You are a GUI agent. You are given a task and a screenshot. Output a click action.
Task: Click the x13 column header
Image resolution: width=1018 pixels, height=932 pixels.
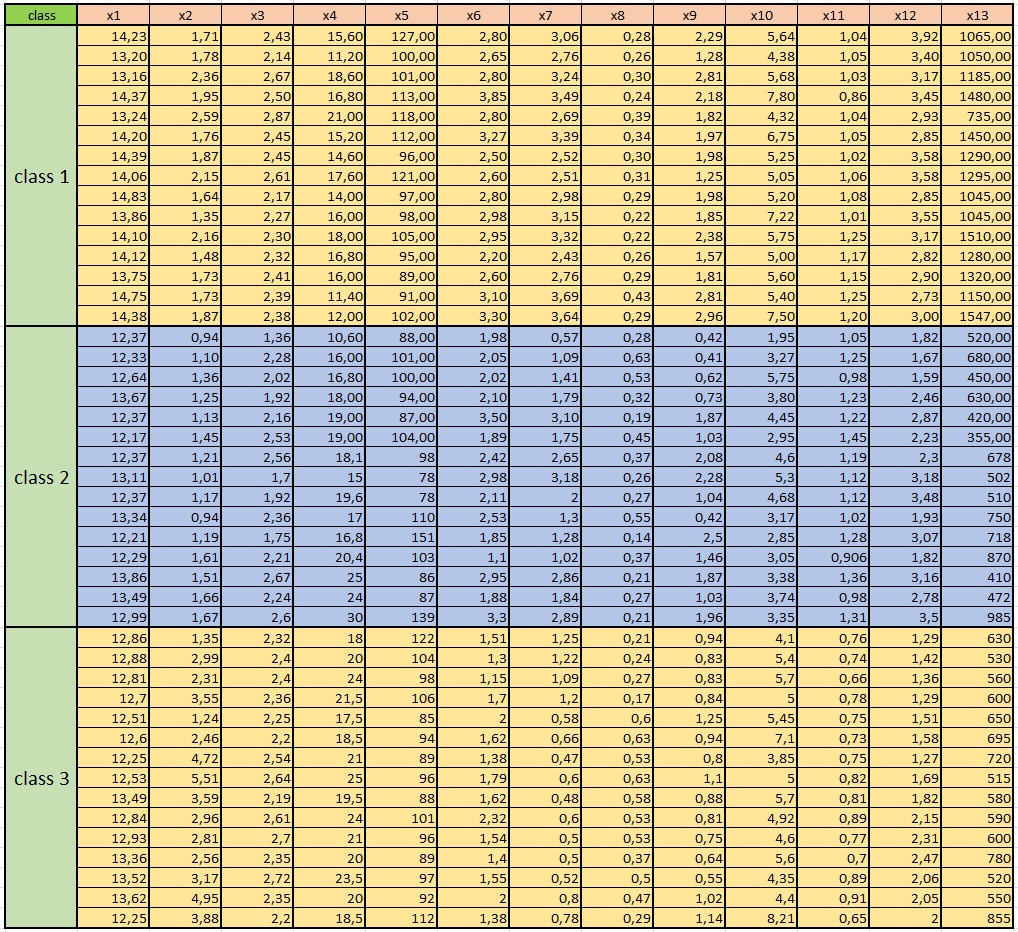tap(977, 15)
